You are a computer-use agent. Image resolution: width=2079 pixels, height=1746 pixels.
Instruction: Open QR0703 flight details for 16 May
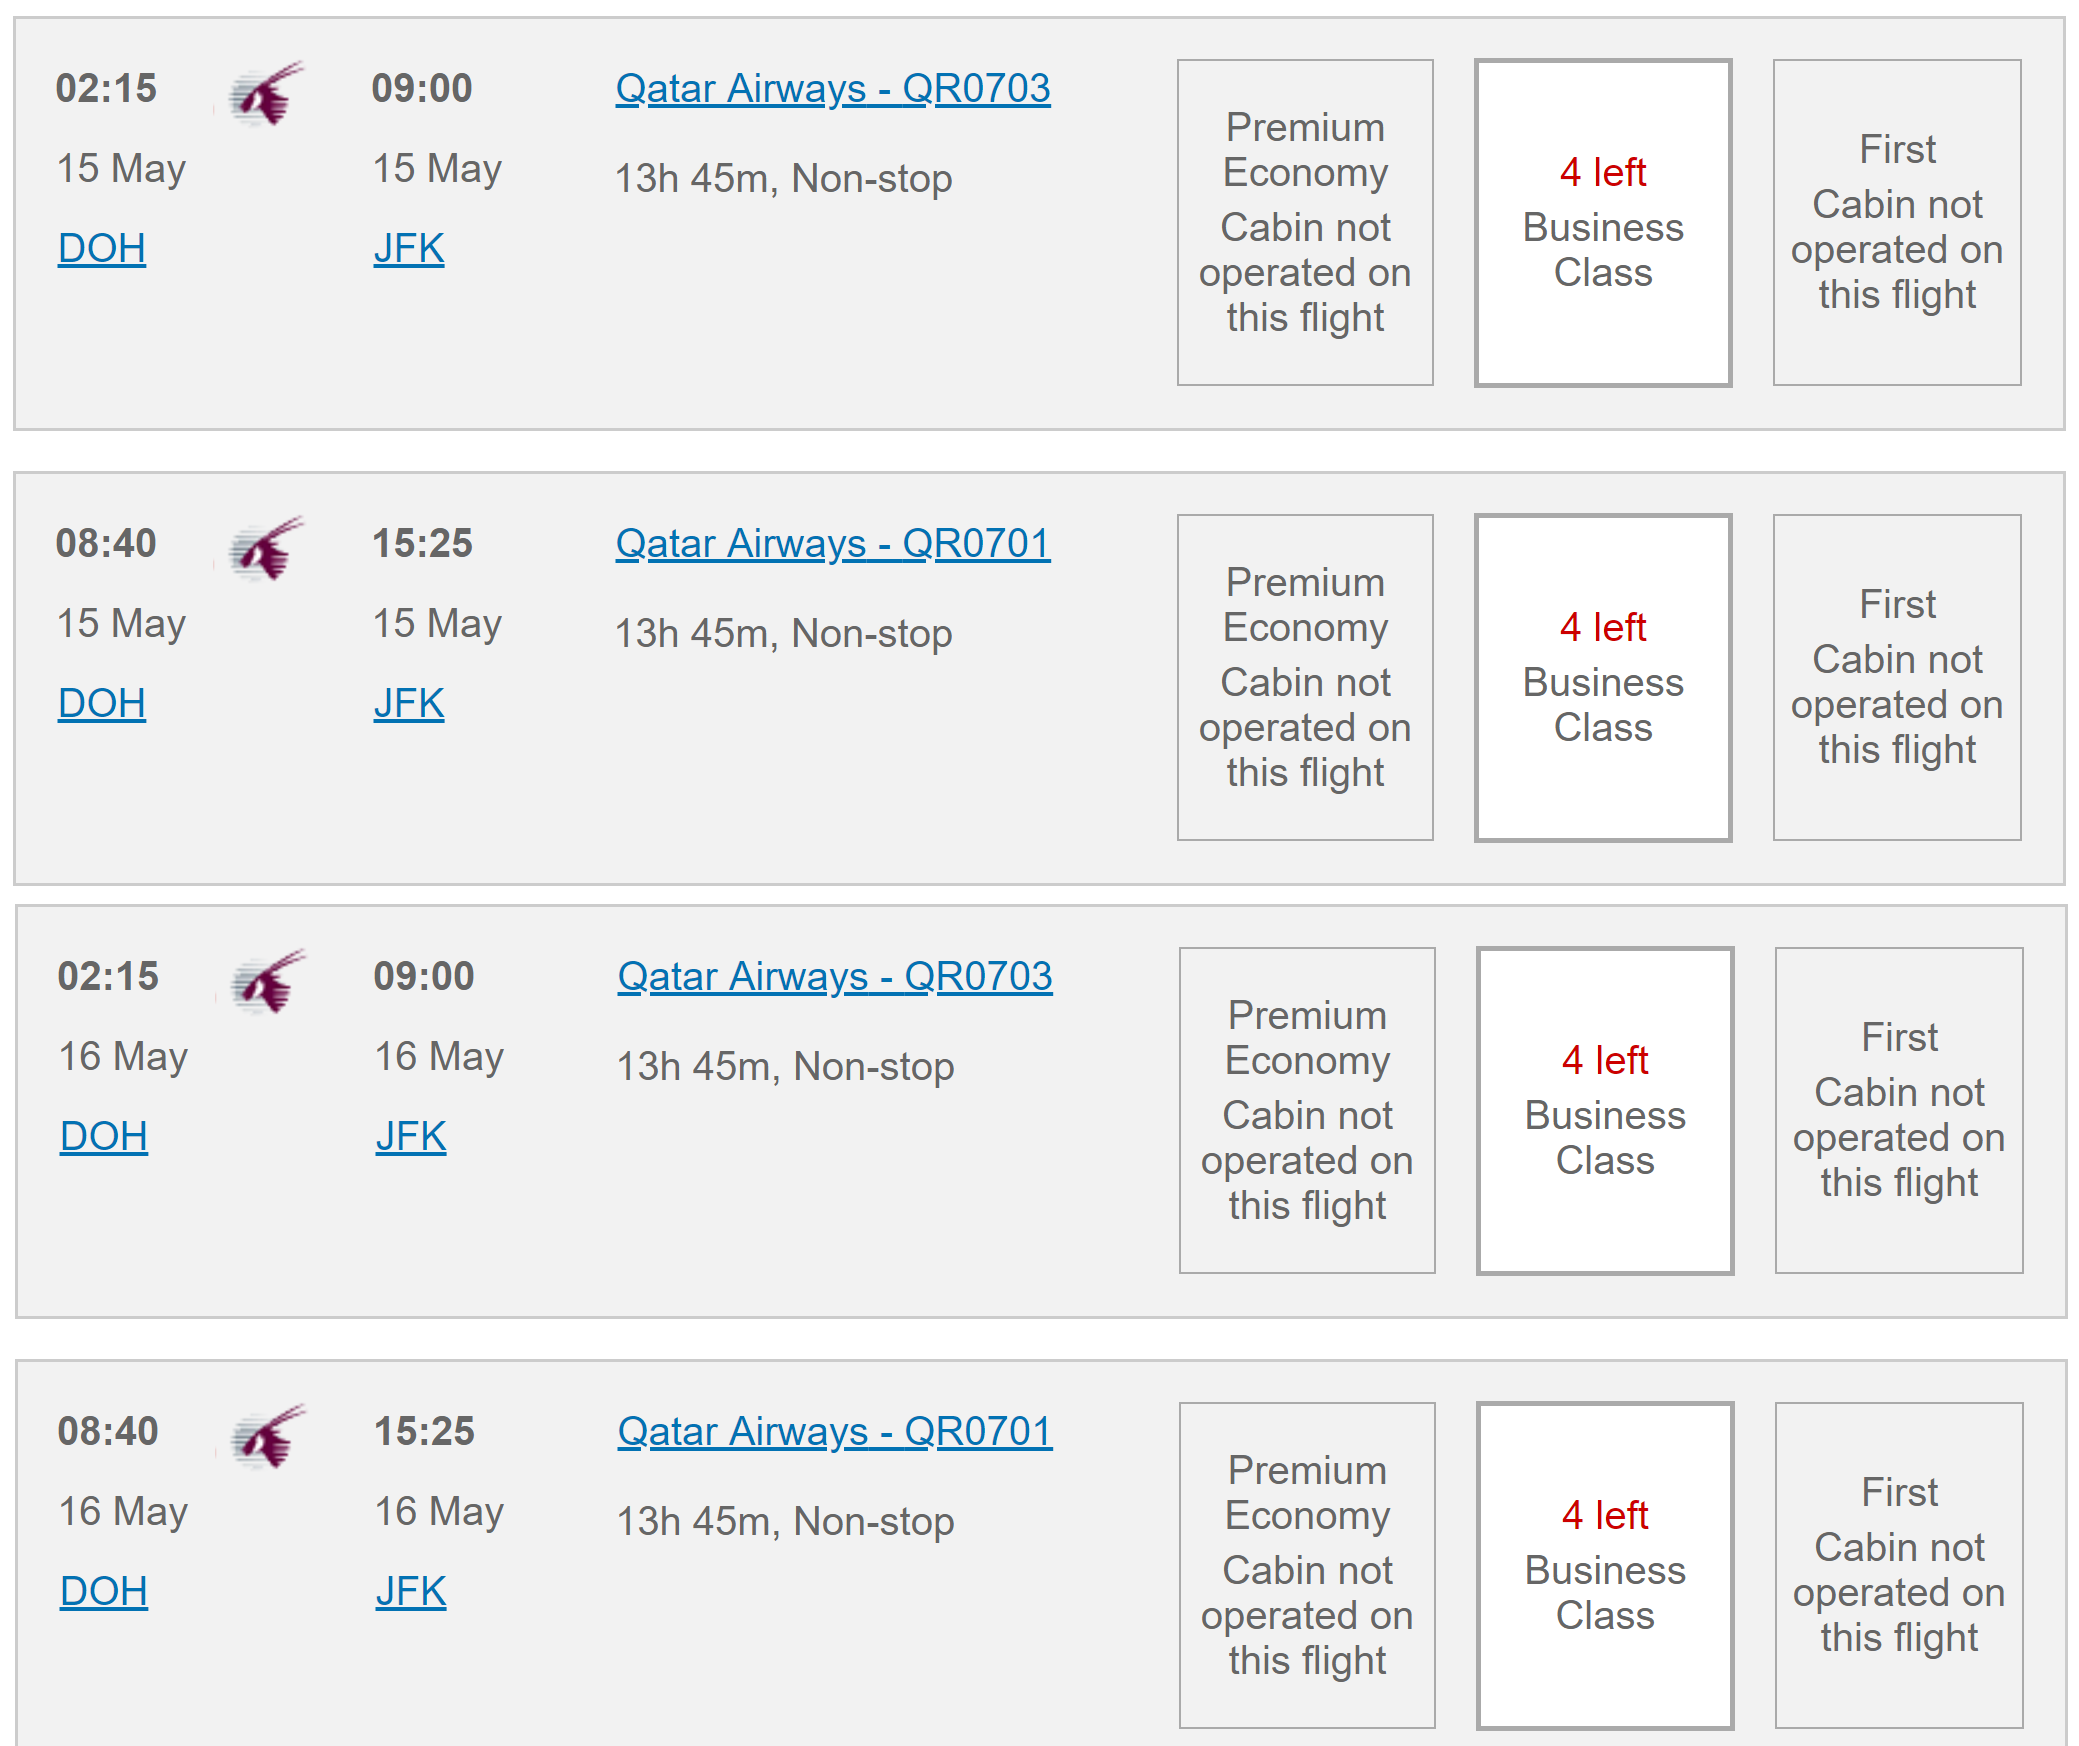pos(835,977)
